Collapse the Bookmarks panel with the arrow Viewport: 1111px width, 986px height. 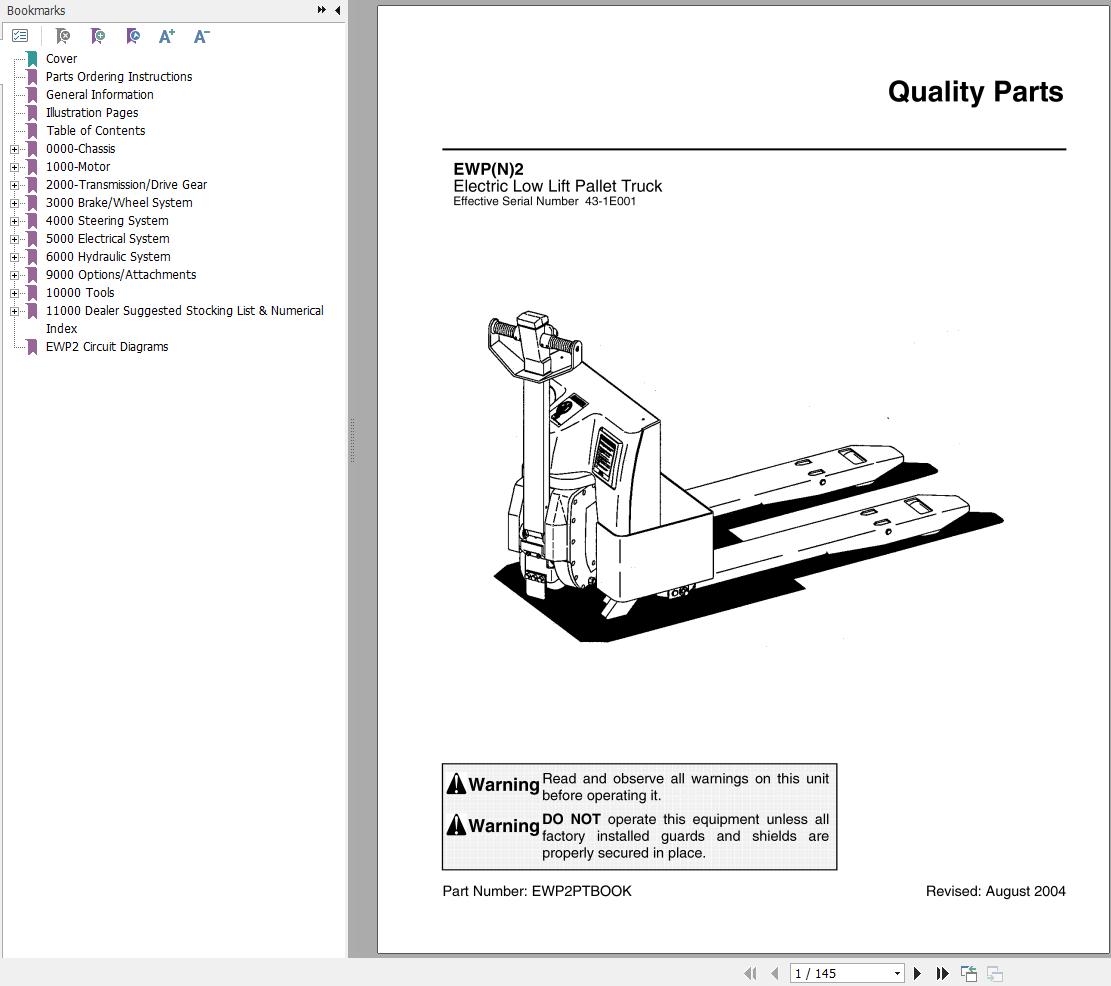(x=337, y=10)
